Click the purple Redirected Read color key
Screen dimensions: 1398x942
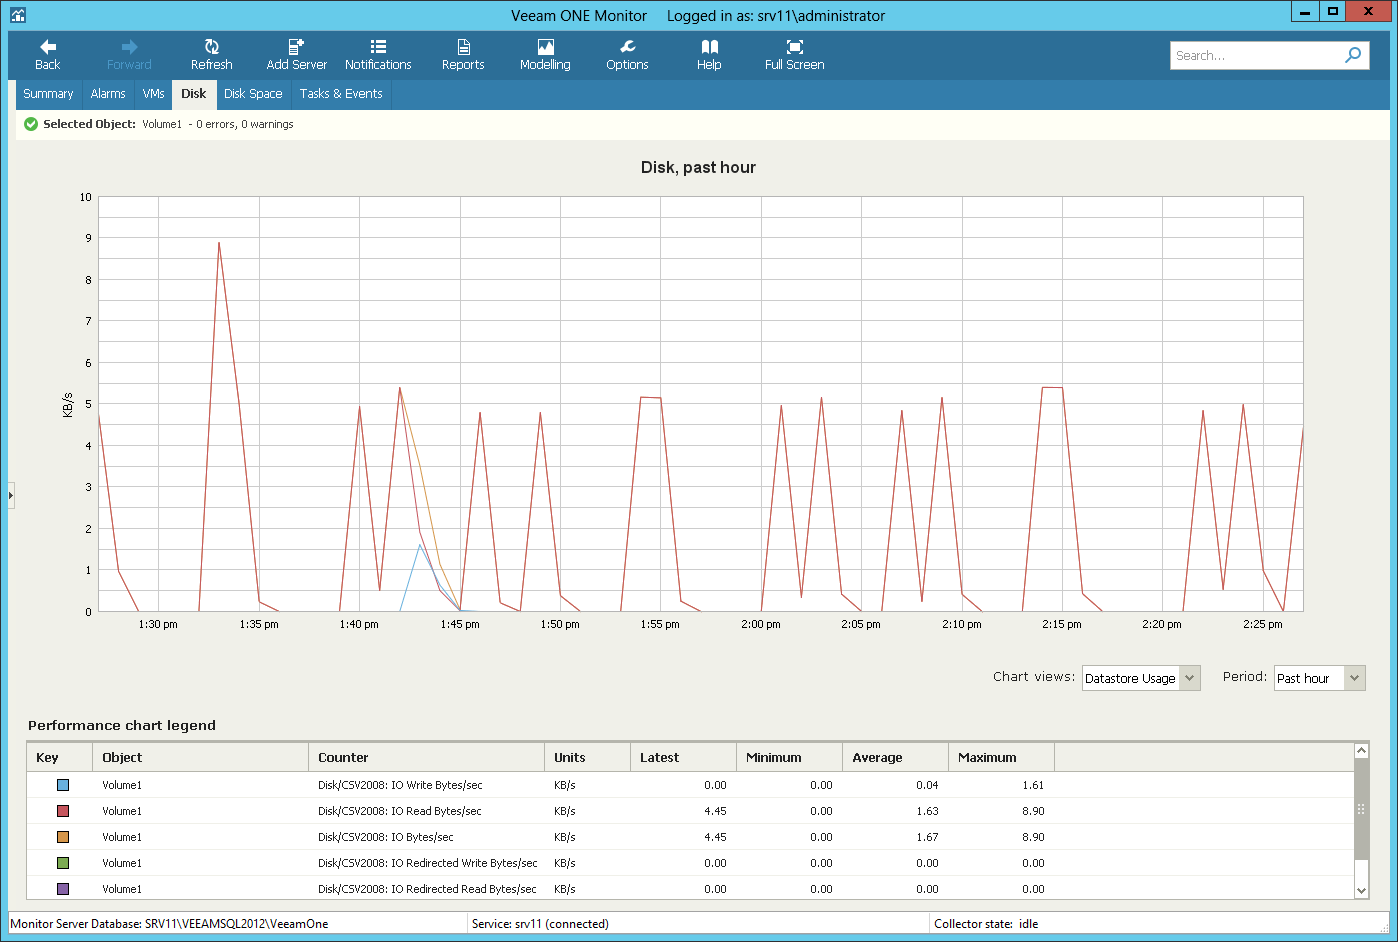point(63,889)
